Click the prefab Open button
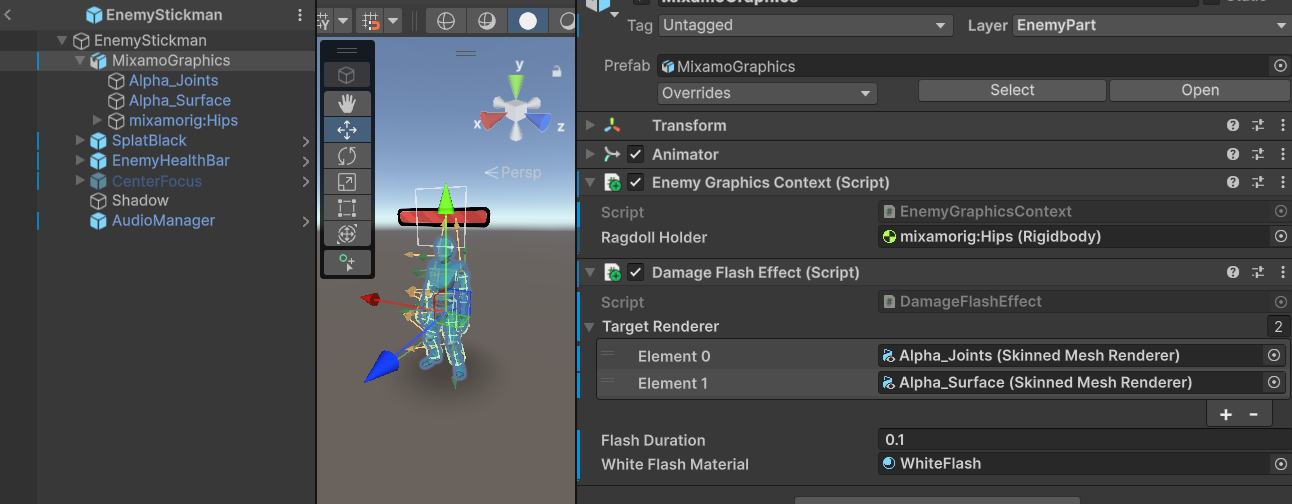The width and height of the screenshot is (1292, 504). point(1199,91)
